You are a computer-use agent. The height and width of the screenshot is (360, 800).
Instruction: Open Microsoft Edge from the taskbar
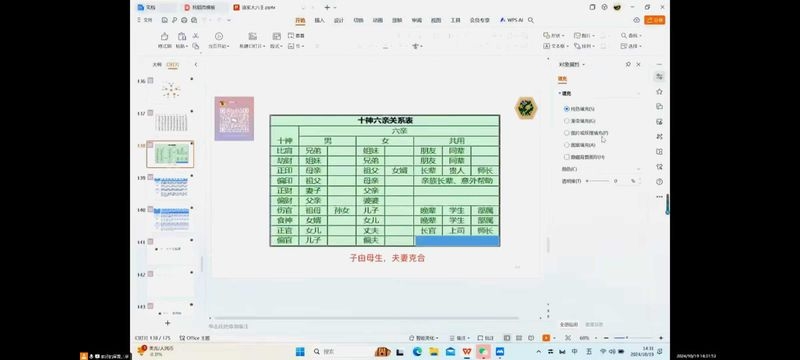417,351
